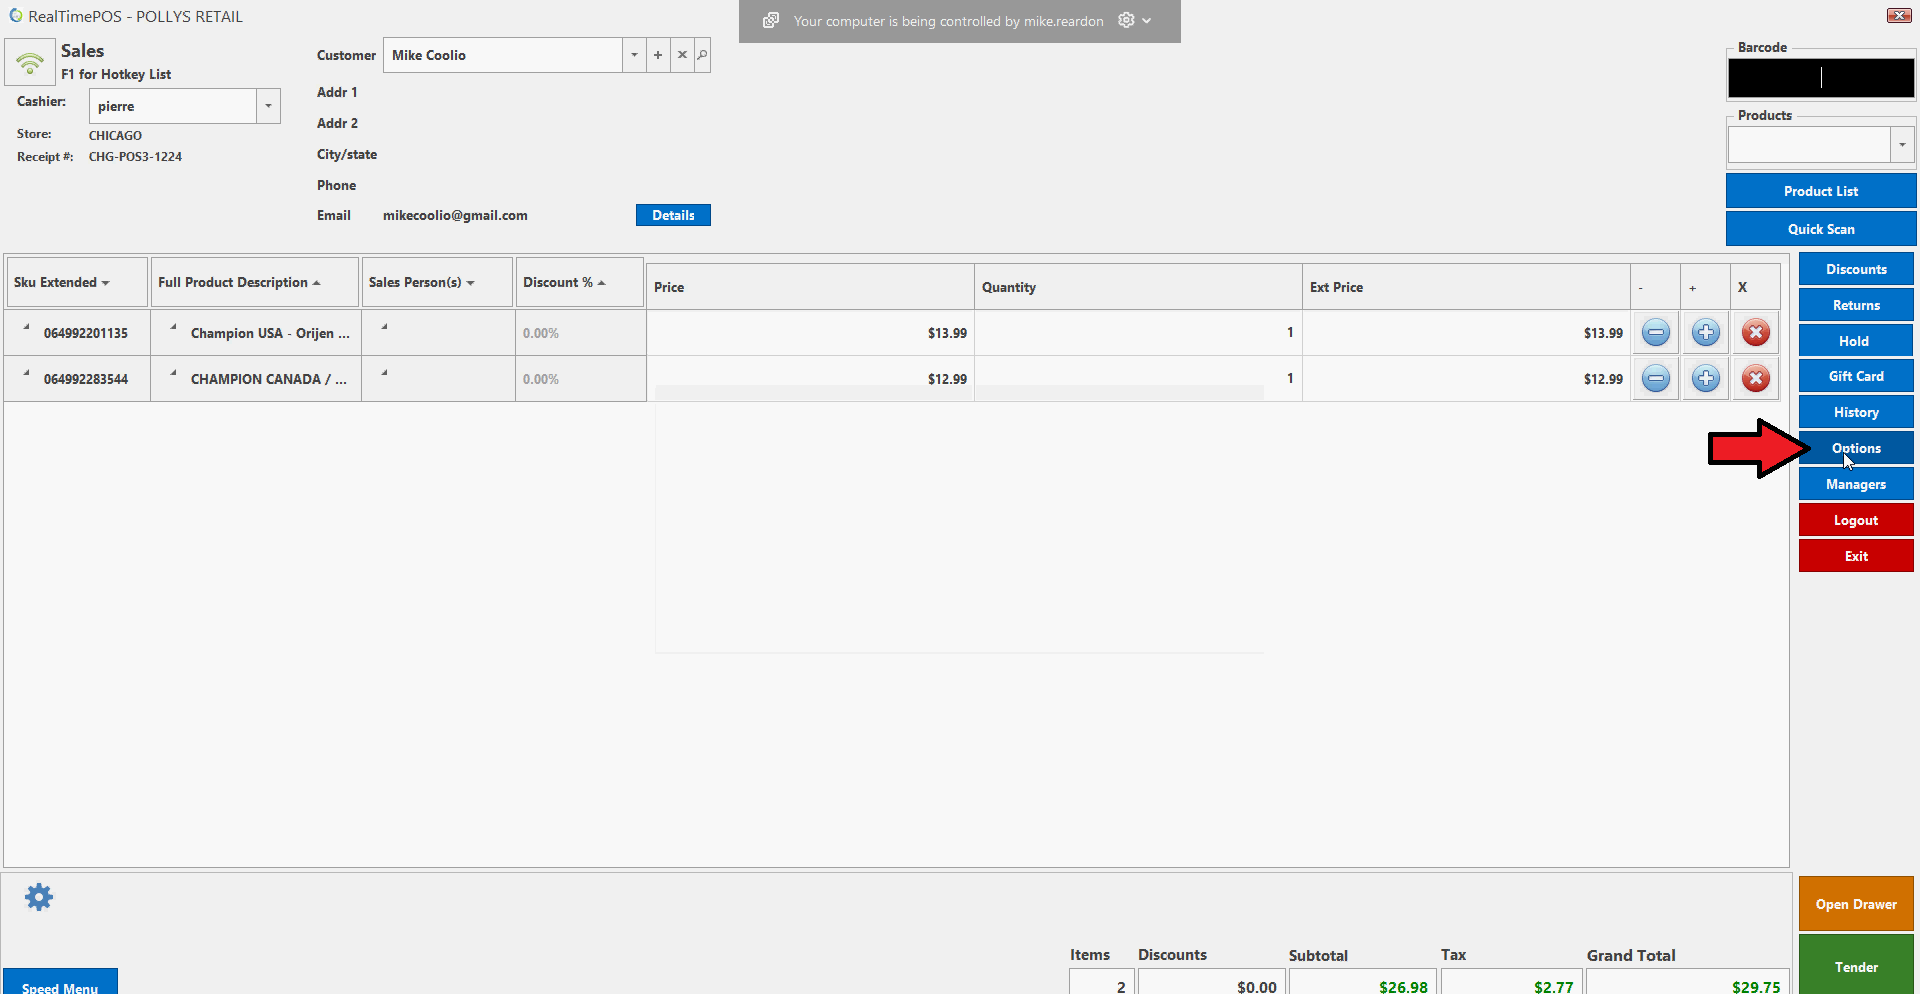Open remote control session settings gear
Screen dimensions: 1920x994
(1126, 21)
